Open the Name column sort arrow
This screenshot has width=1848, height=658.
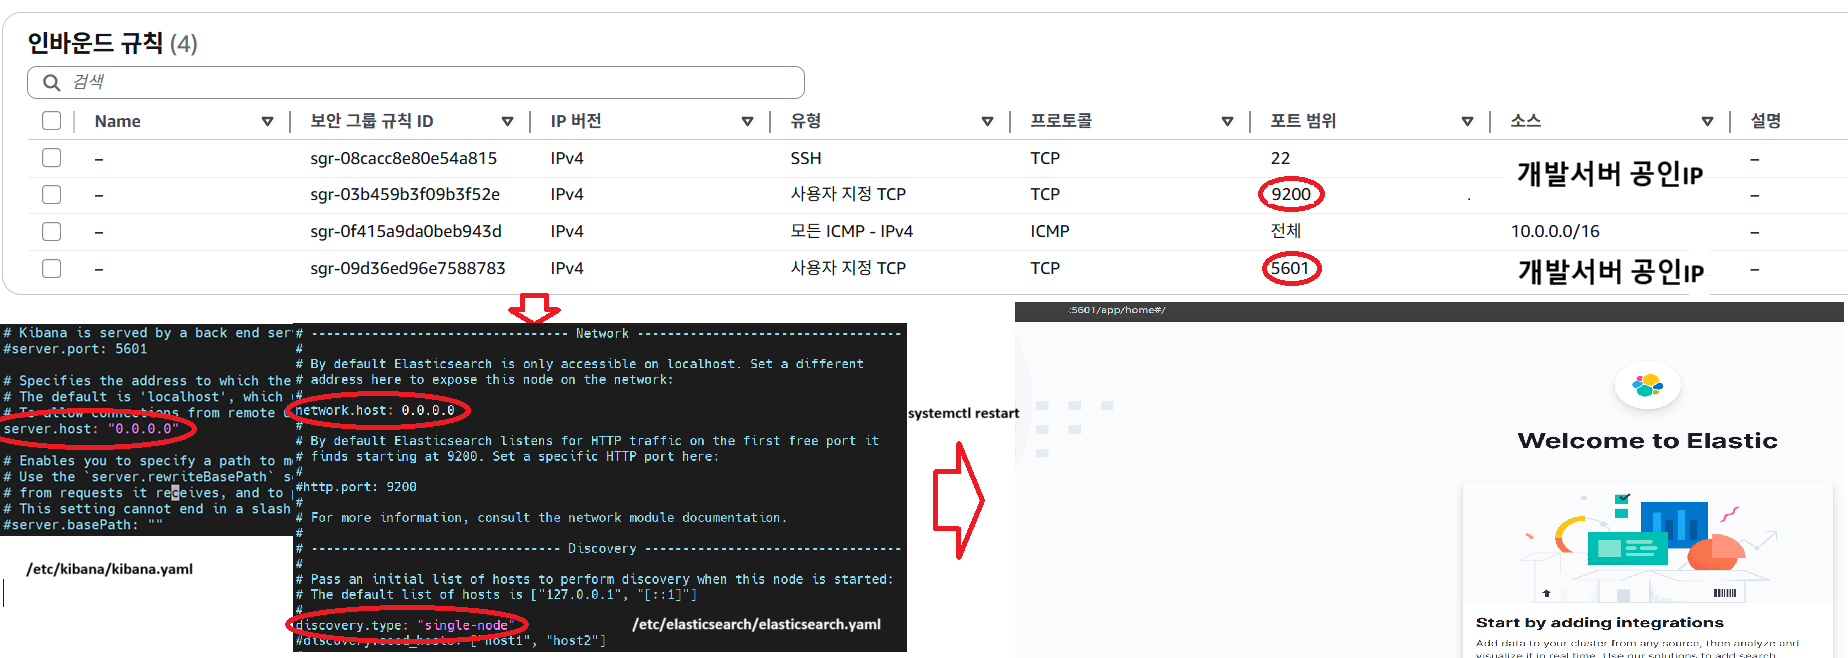(x=267, y=121)
